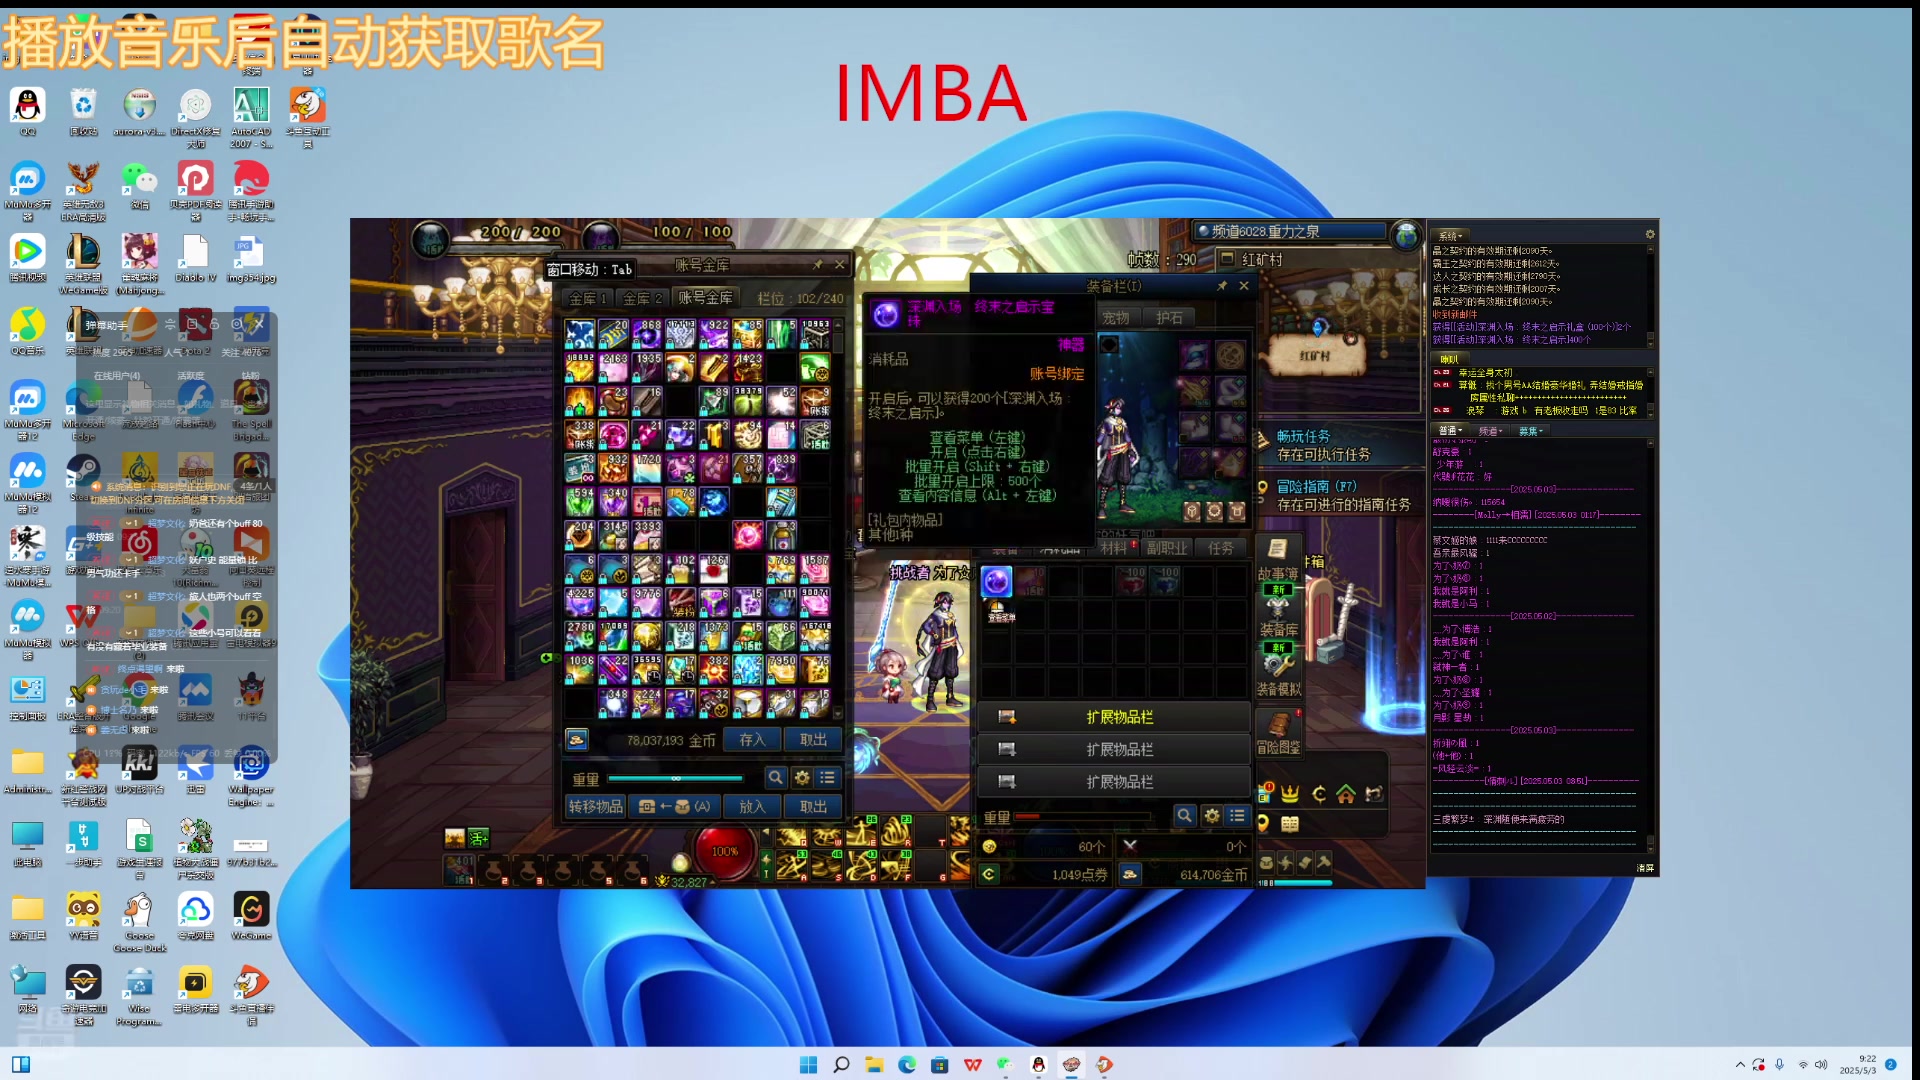Show hidden system tray icons chevron

[1740, 1064]
